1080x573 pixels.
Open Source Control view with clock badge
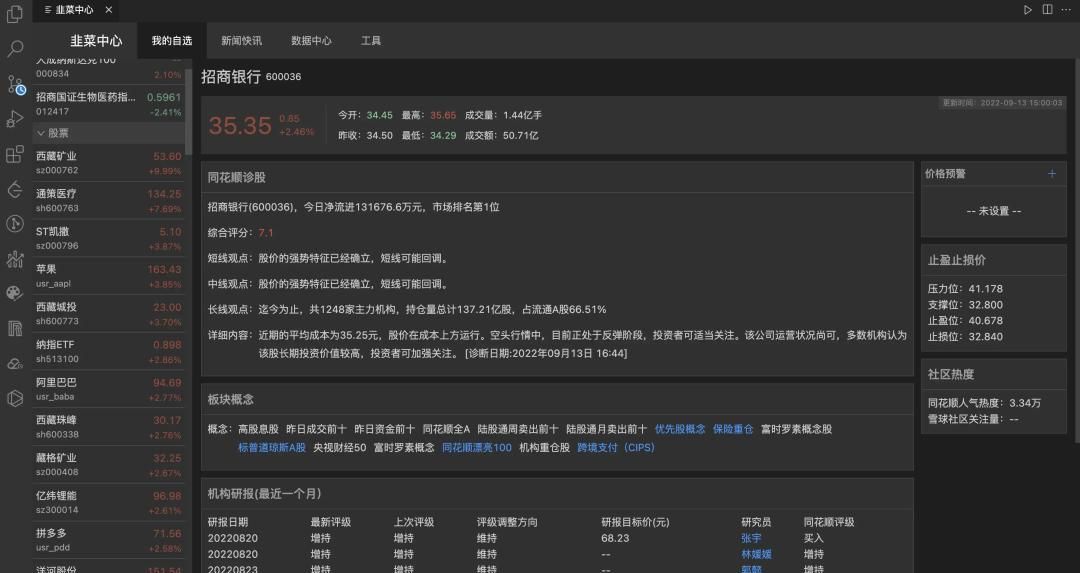(15, 84)
